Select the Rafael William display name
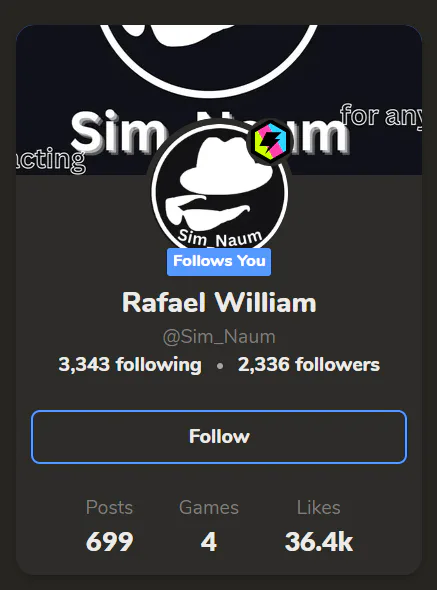The width and height of the screenshot is (437, 590). point(219,303)
